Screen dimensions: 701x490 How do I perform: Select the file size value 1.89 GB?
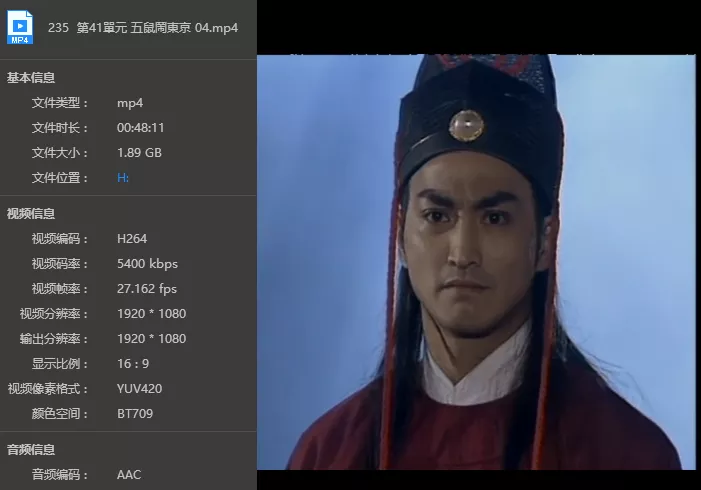139,153
